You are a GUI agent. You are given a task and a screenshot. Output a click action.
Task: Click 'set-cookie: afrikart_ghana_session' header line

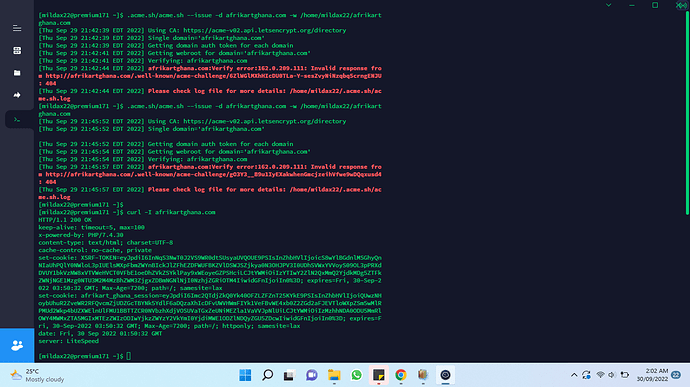coord(210,311)
